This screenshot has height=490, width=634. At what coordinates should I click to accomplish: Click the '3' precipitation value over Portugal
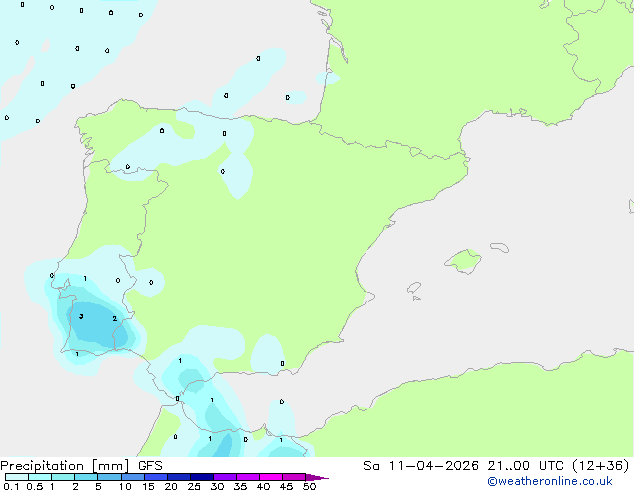click(x=81, y=317)
